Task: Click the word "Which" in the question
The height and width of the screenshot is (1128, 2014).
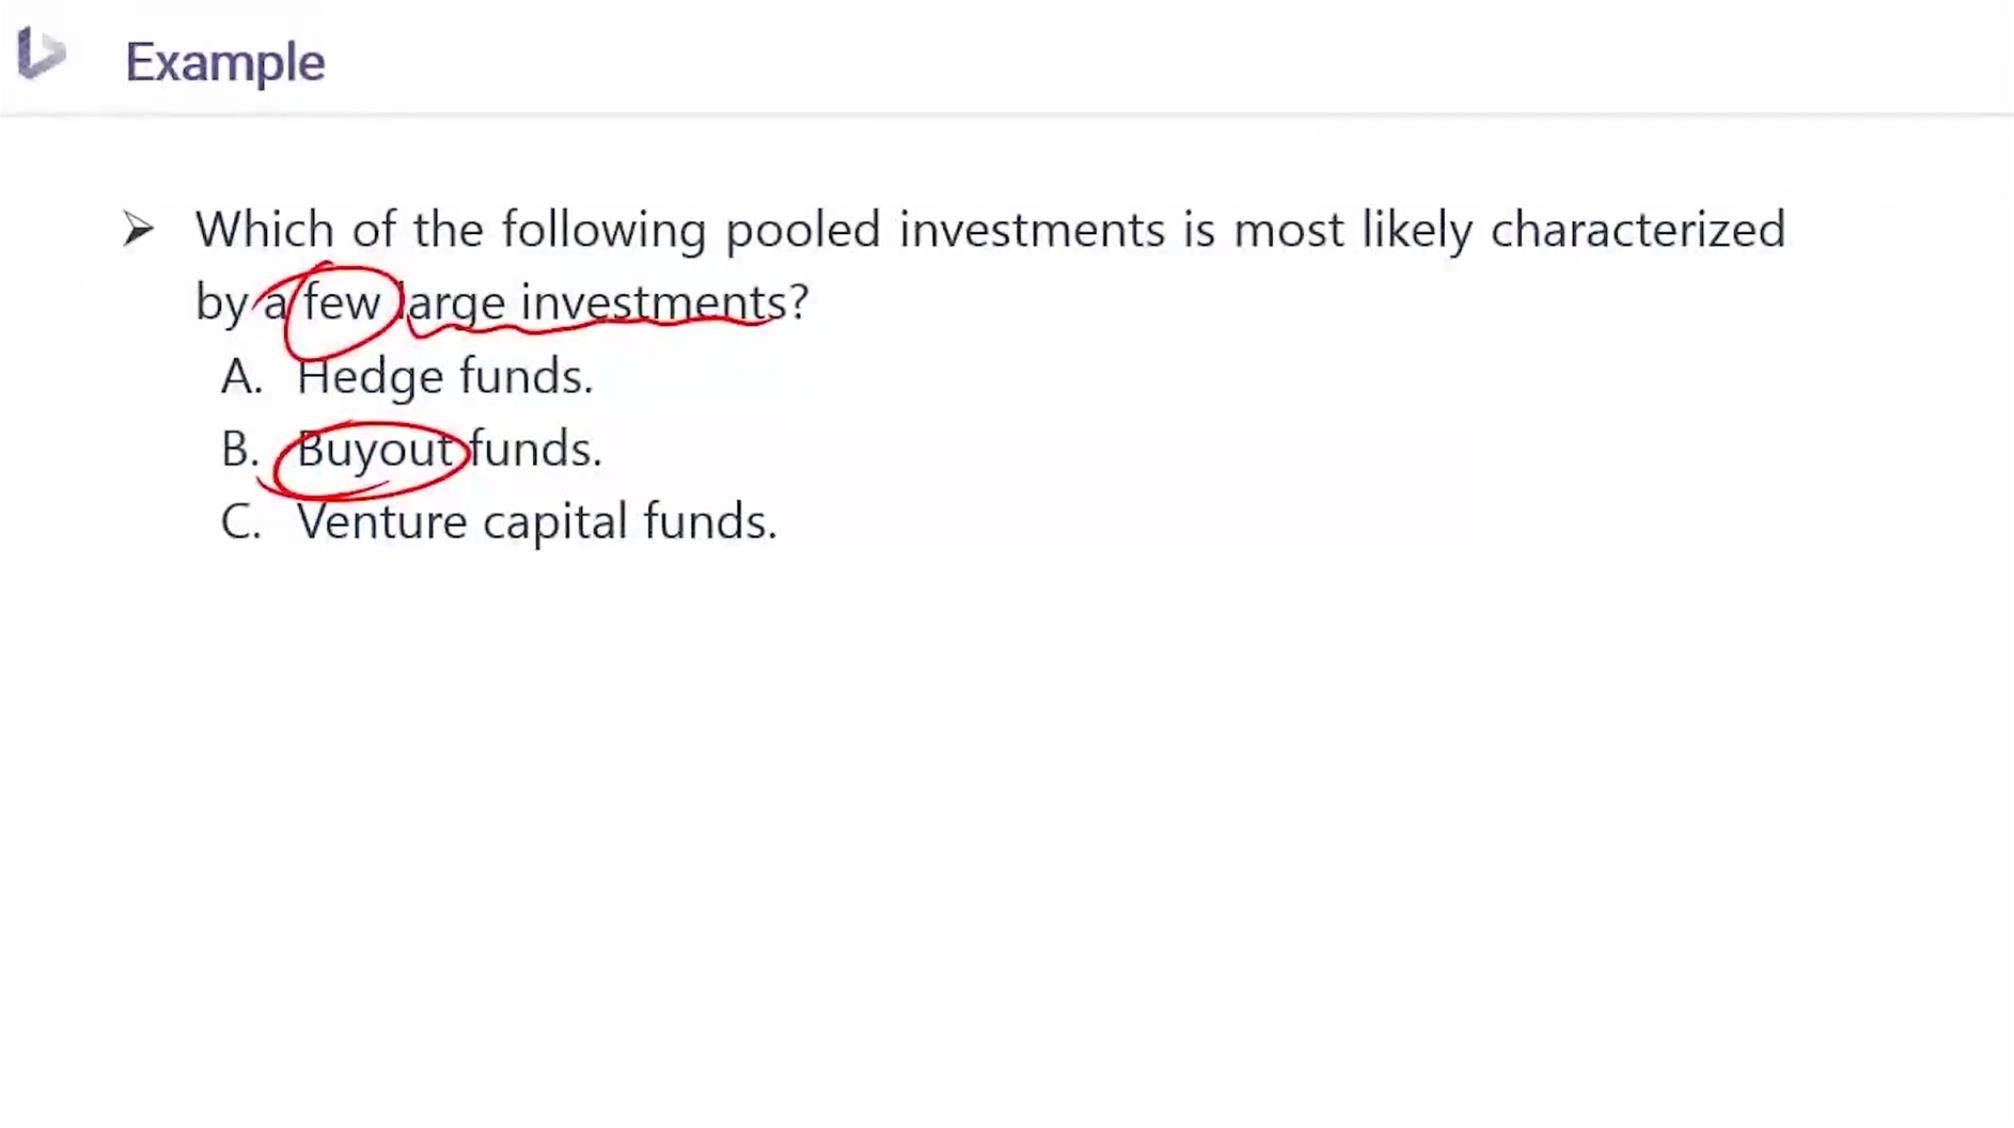Action: (x=264, y=229)
